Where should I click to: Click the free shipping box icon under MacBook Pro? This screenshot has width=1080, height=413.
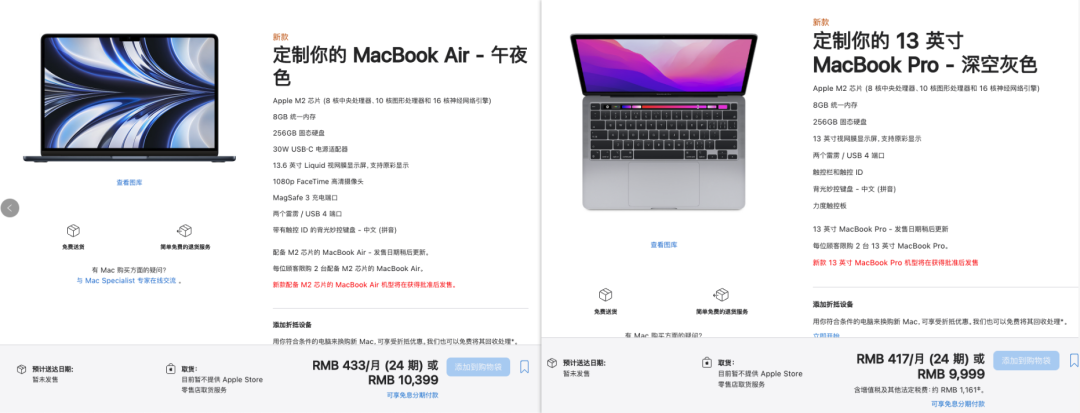605,295
